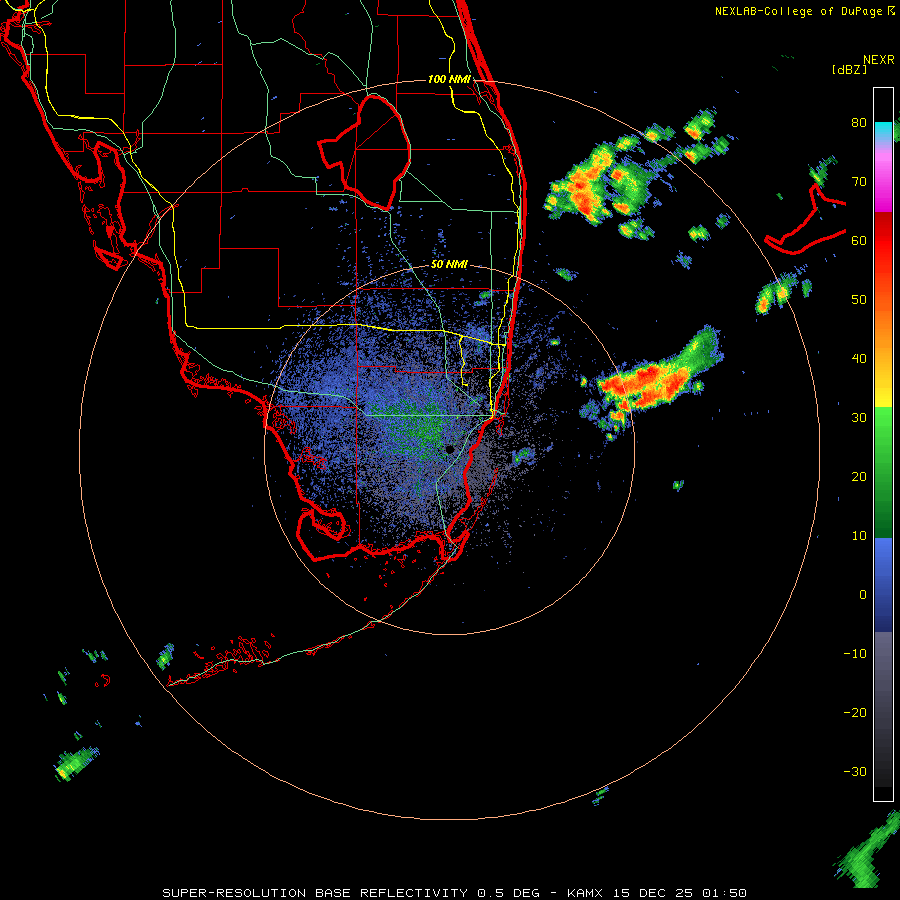Click the -10 value on the dBZ scale
The image size is (900, 900).
[x=855, y=653]
